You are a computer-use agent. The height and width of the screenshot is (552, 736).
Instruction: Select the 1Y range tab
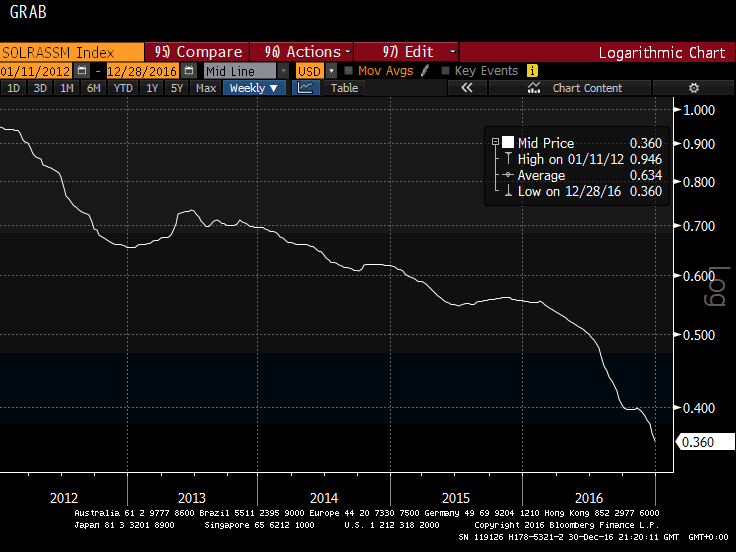point(152,88)
